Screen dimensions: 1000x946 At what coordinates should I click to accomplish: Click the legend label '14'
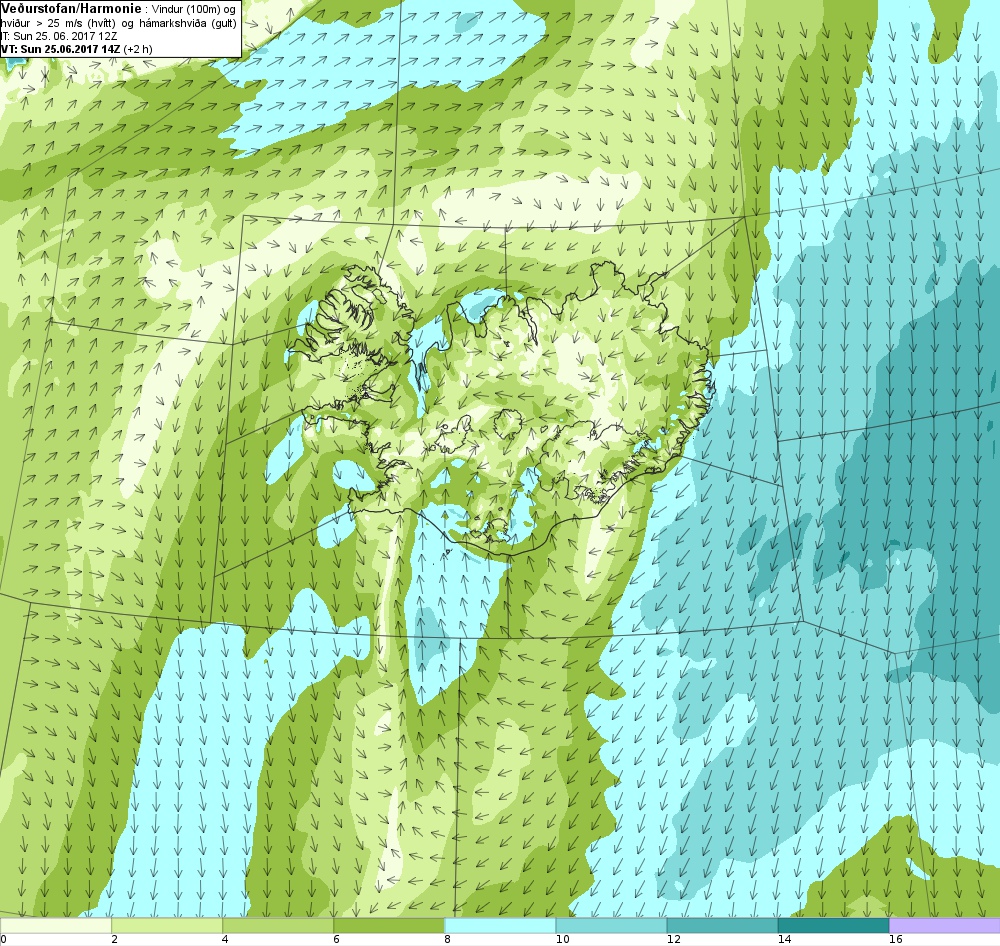[784, 939]
